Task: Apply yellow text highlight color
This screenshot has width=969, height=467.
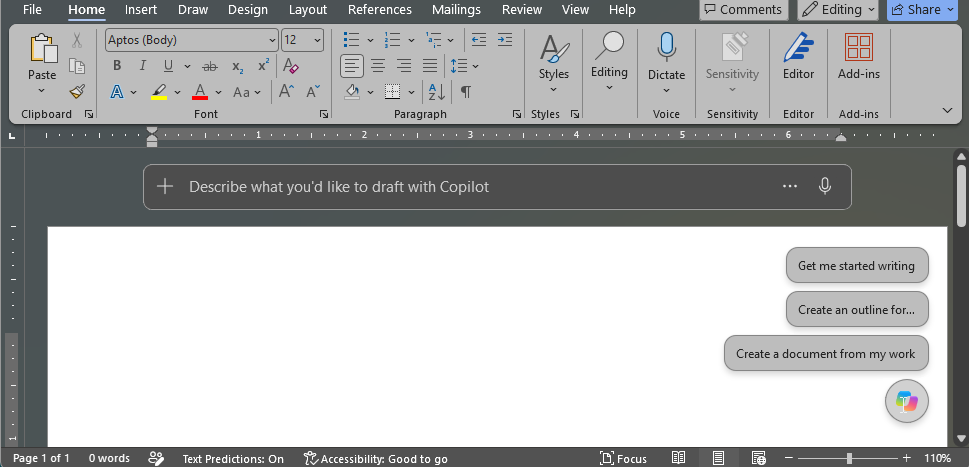Action: (x=159, y=92)
